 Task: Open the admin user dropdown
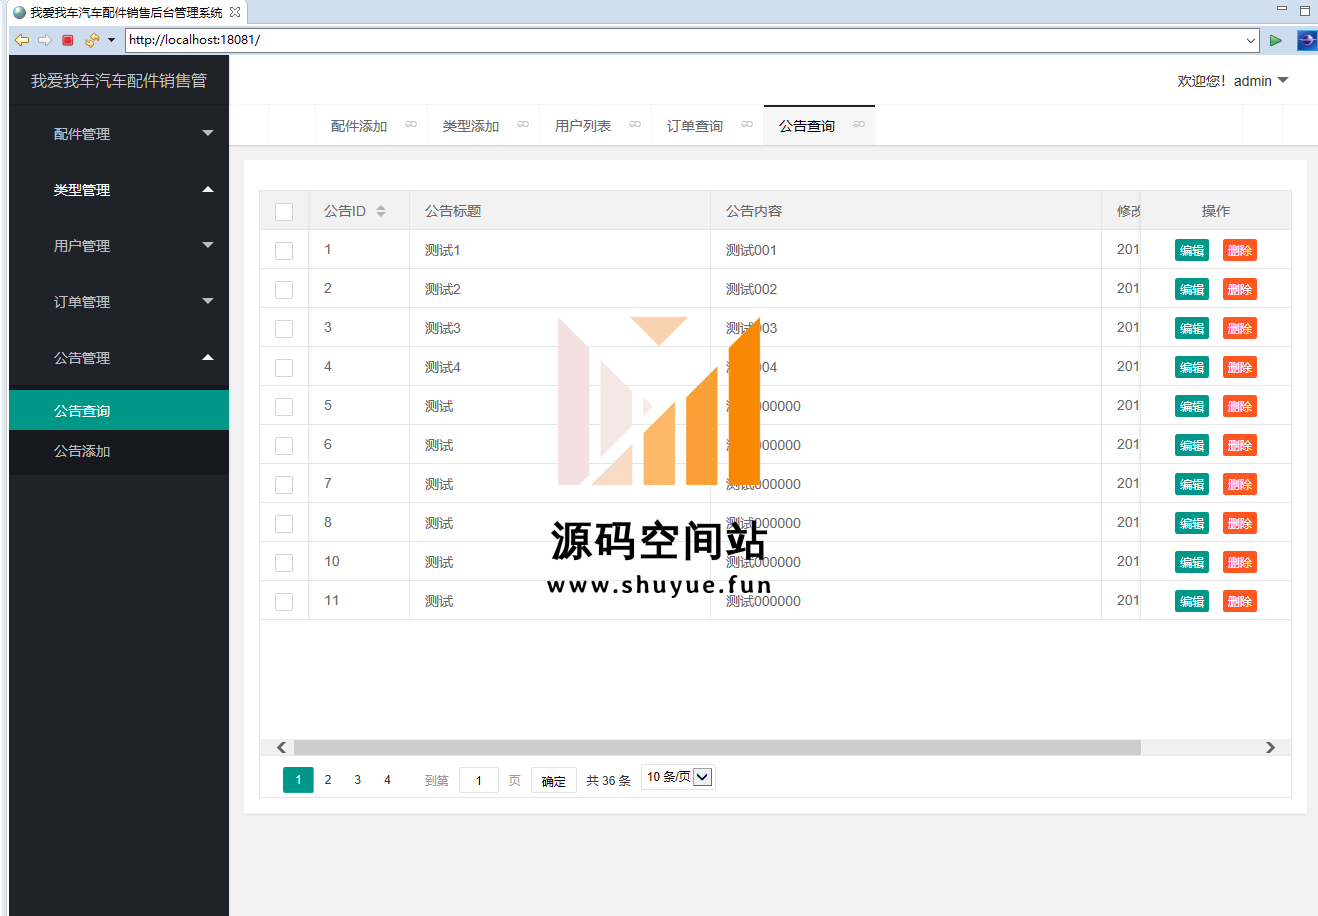(1233, 81)
